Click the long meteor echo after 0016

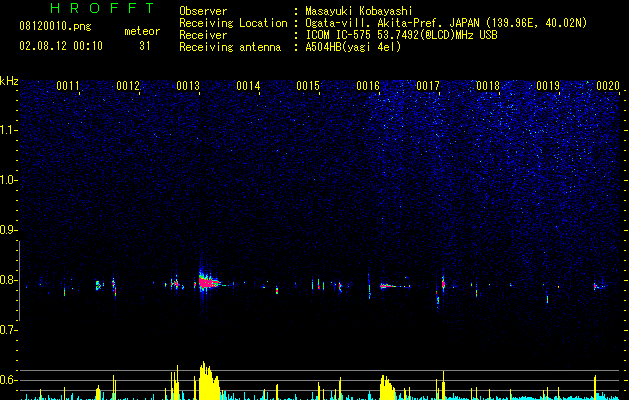pos(395,286)
